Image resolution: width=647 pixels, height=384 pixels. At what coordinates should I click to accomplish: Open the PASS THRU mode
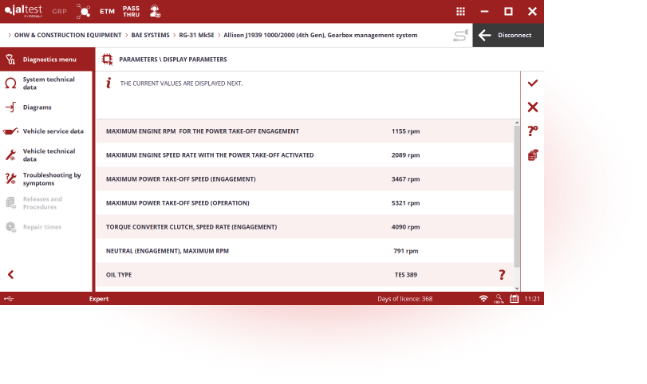[131, 12]
